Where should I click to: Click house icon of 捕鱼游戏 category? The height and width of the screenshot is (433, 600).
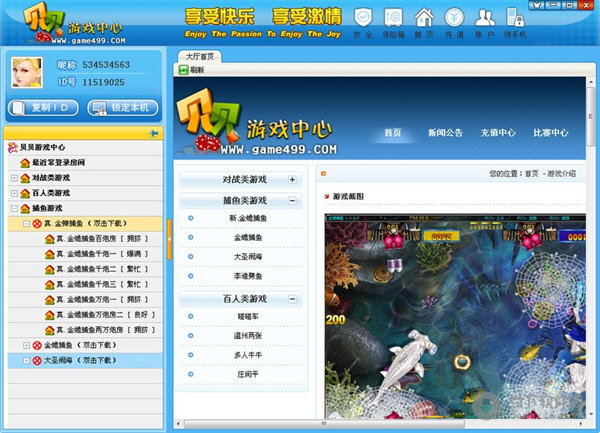(25, 208)
